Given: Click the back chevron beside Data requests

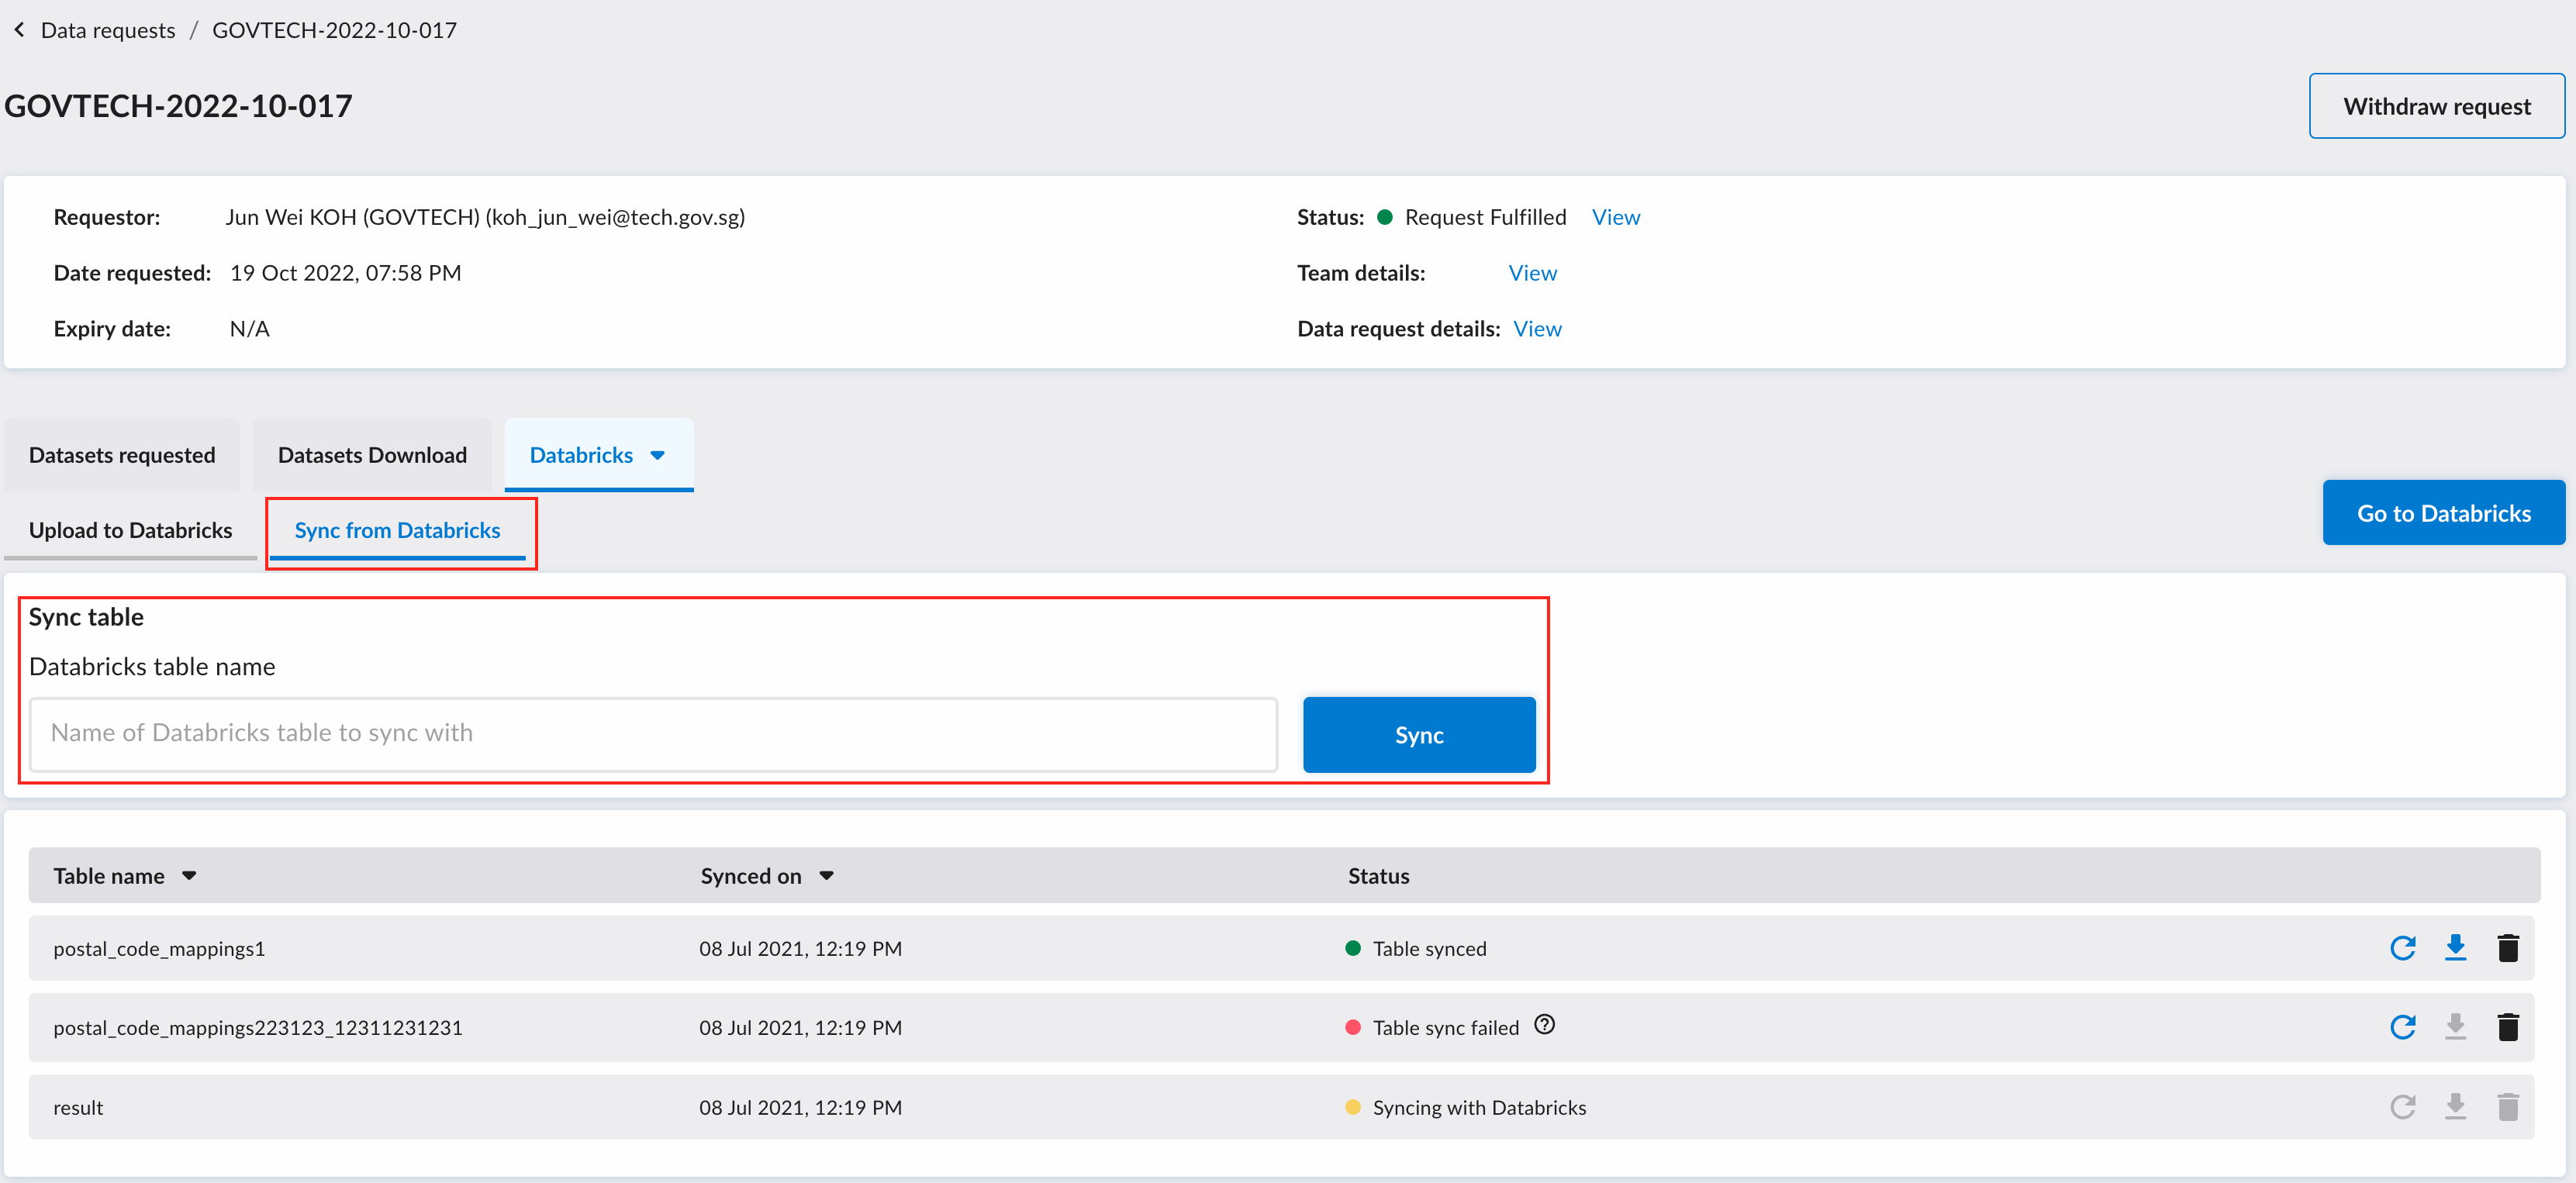Looking at the screenshot, I should [x=19, y=30].
